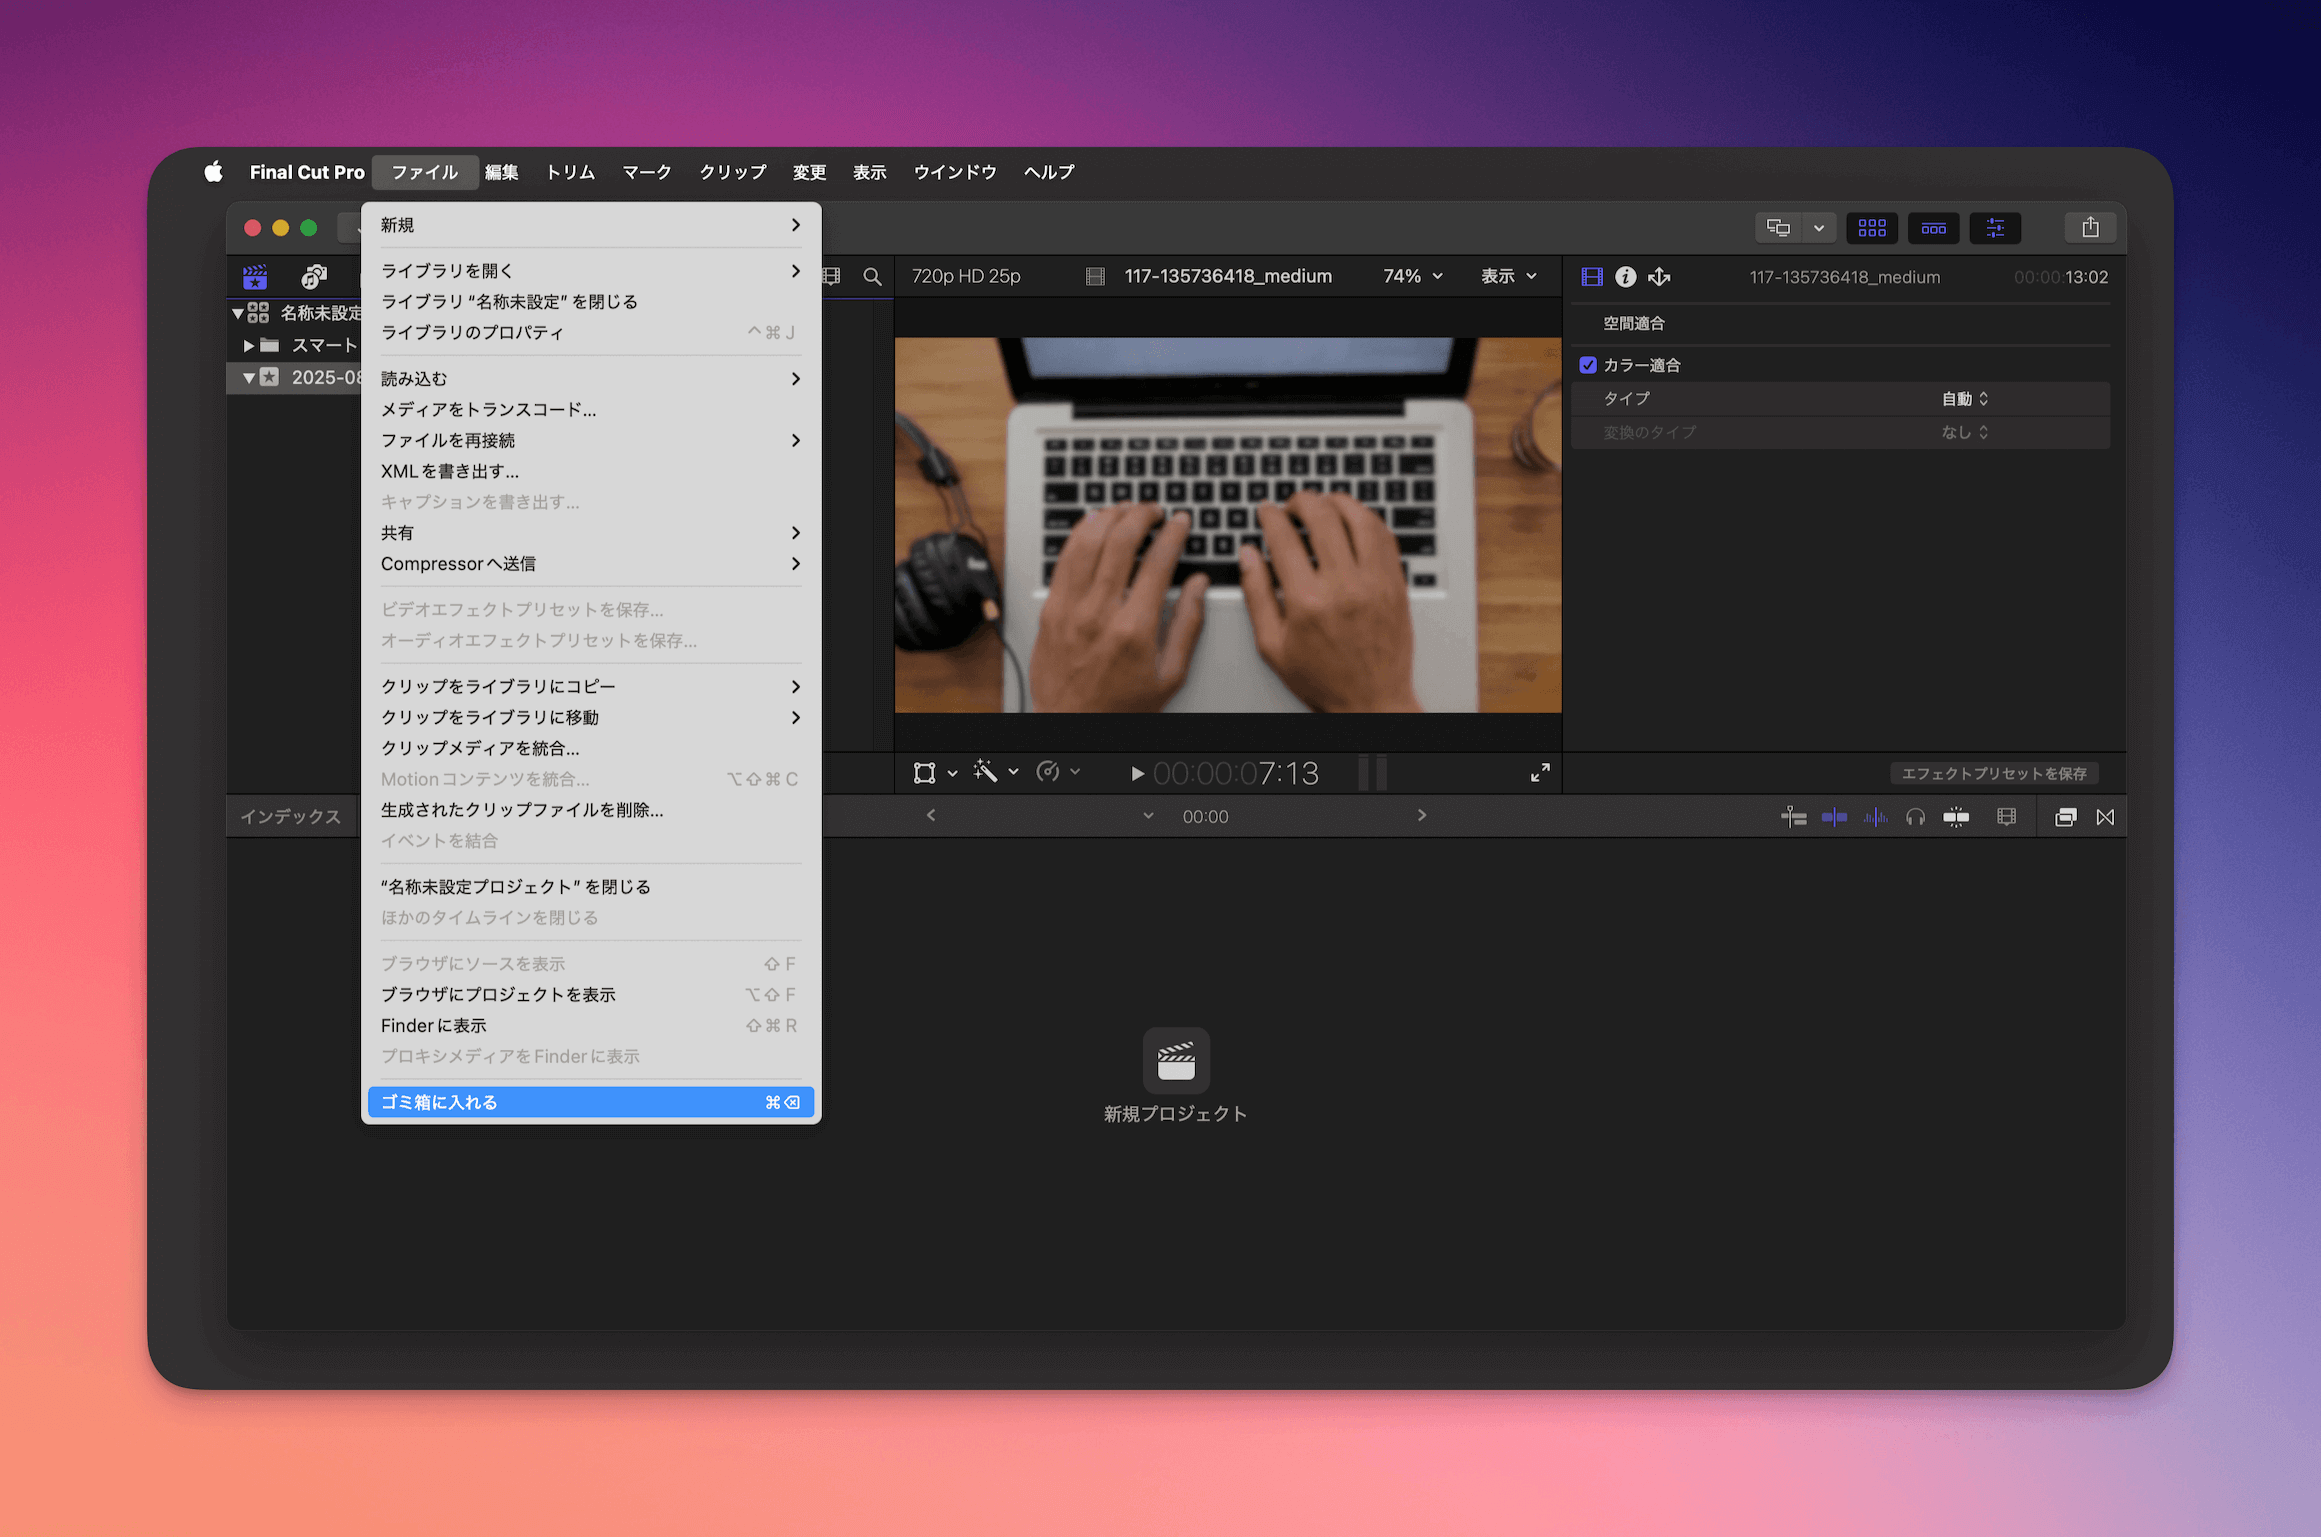
Task: Toggle timeline skimming
Action: 1834,818
